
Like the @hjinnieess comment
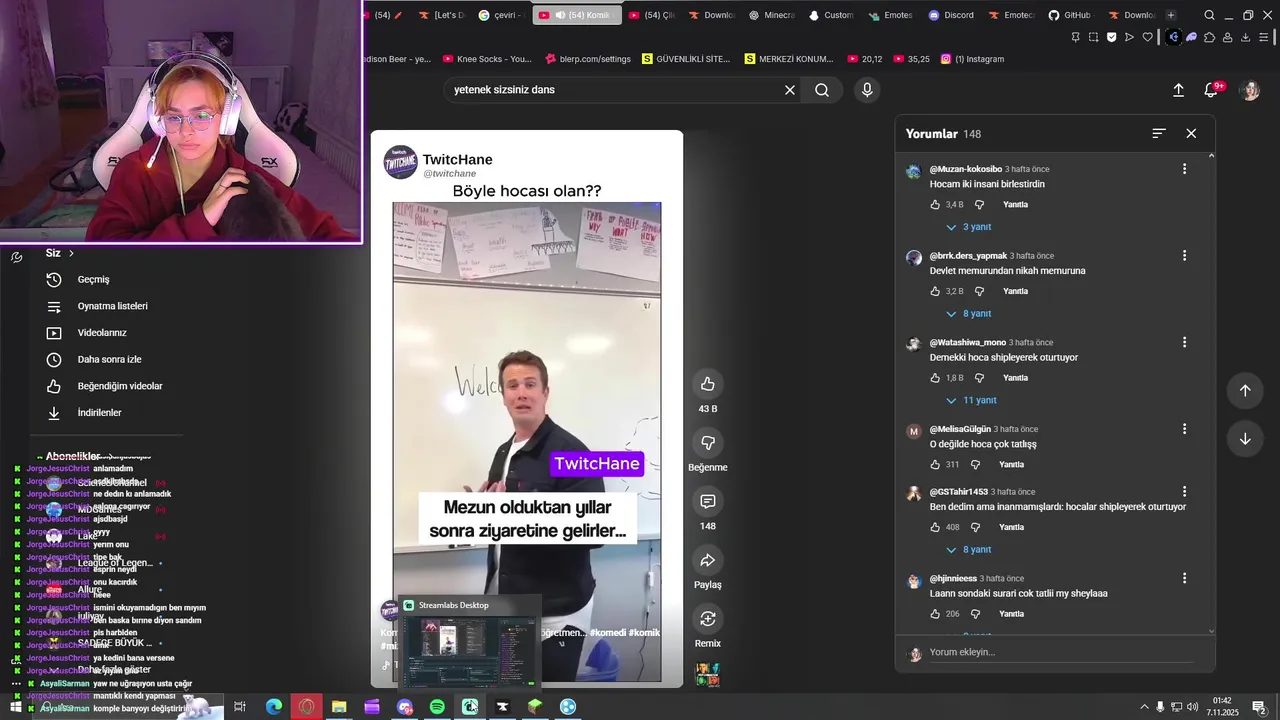935,614
